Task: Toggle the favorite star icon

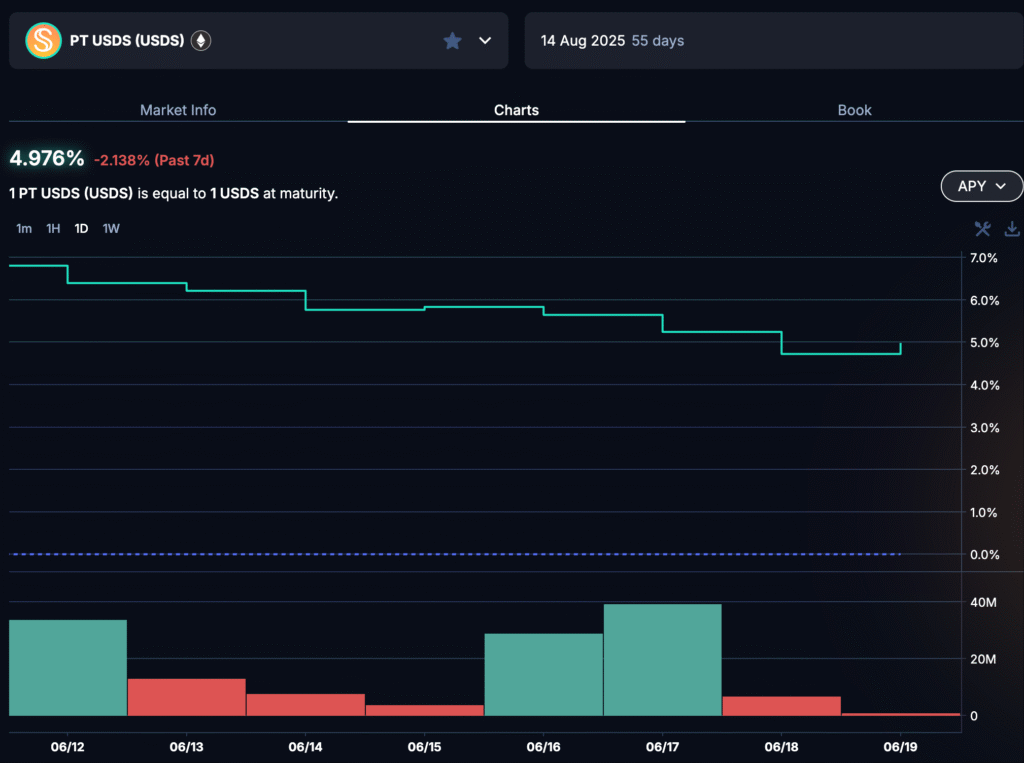Action: 452,41
